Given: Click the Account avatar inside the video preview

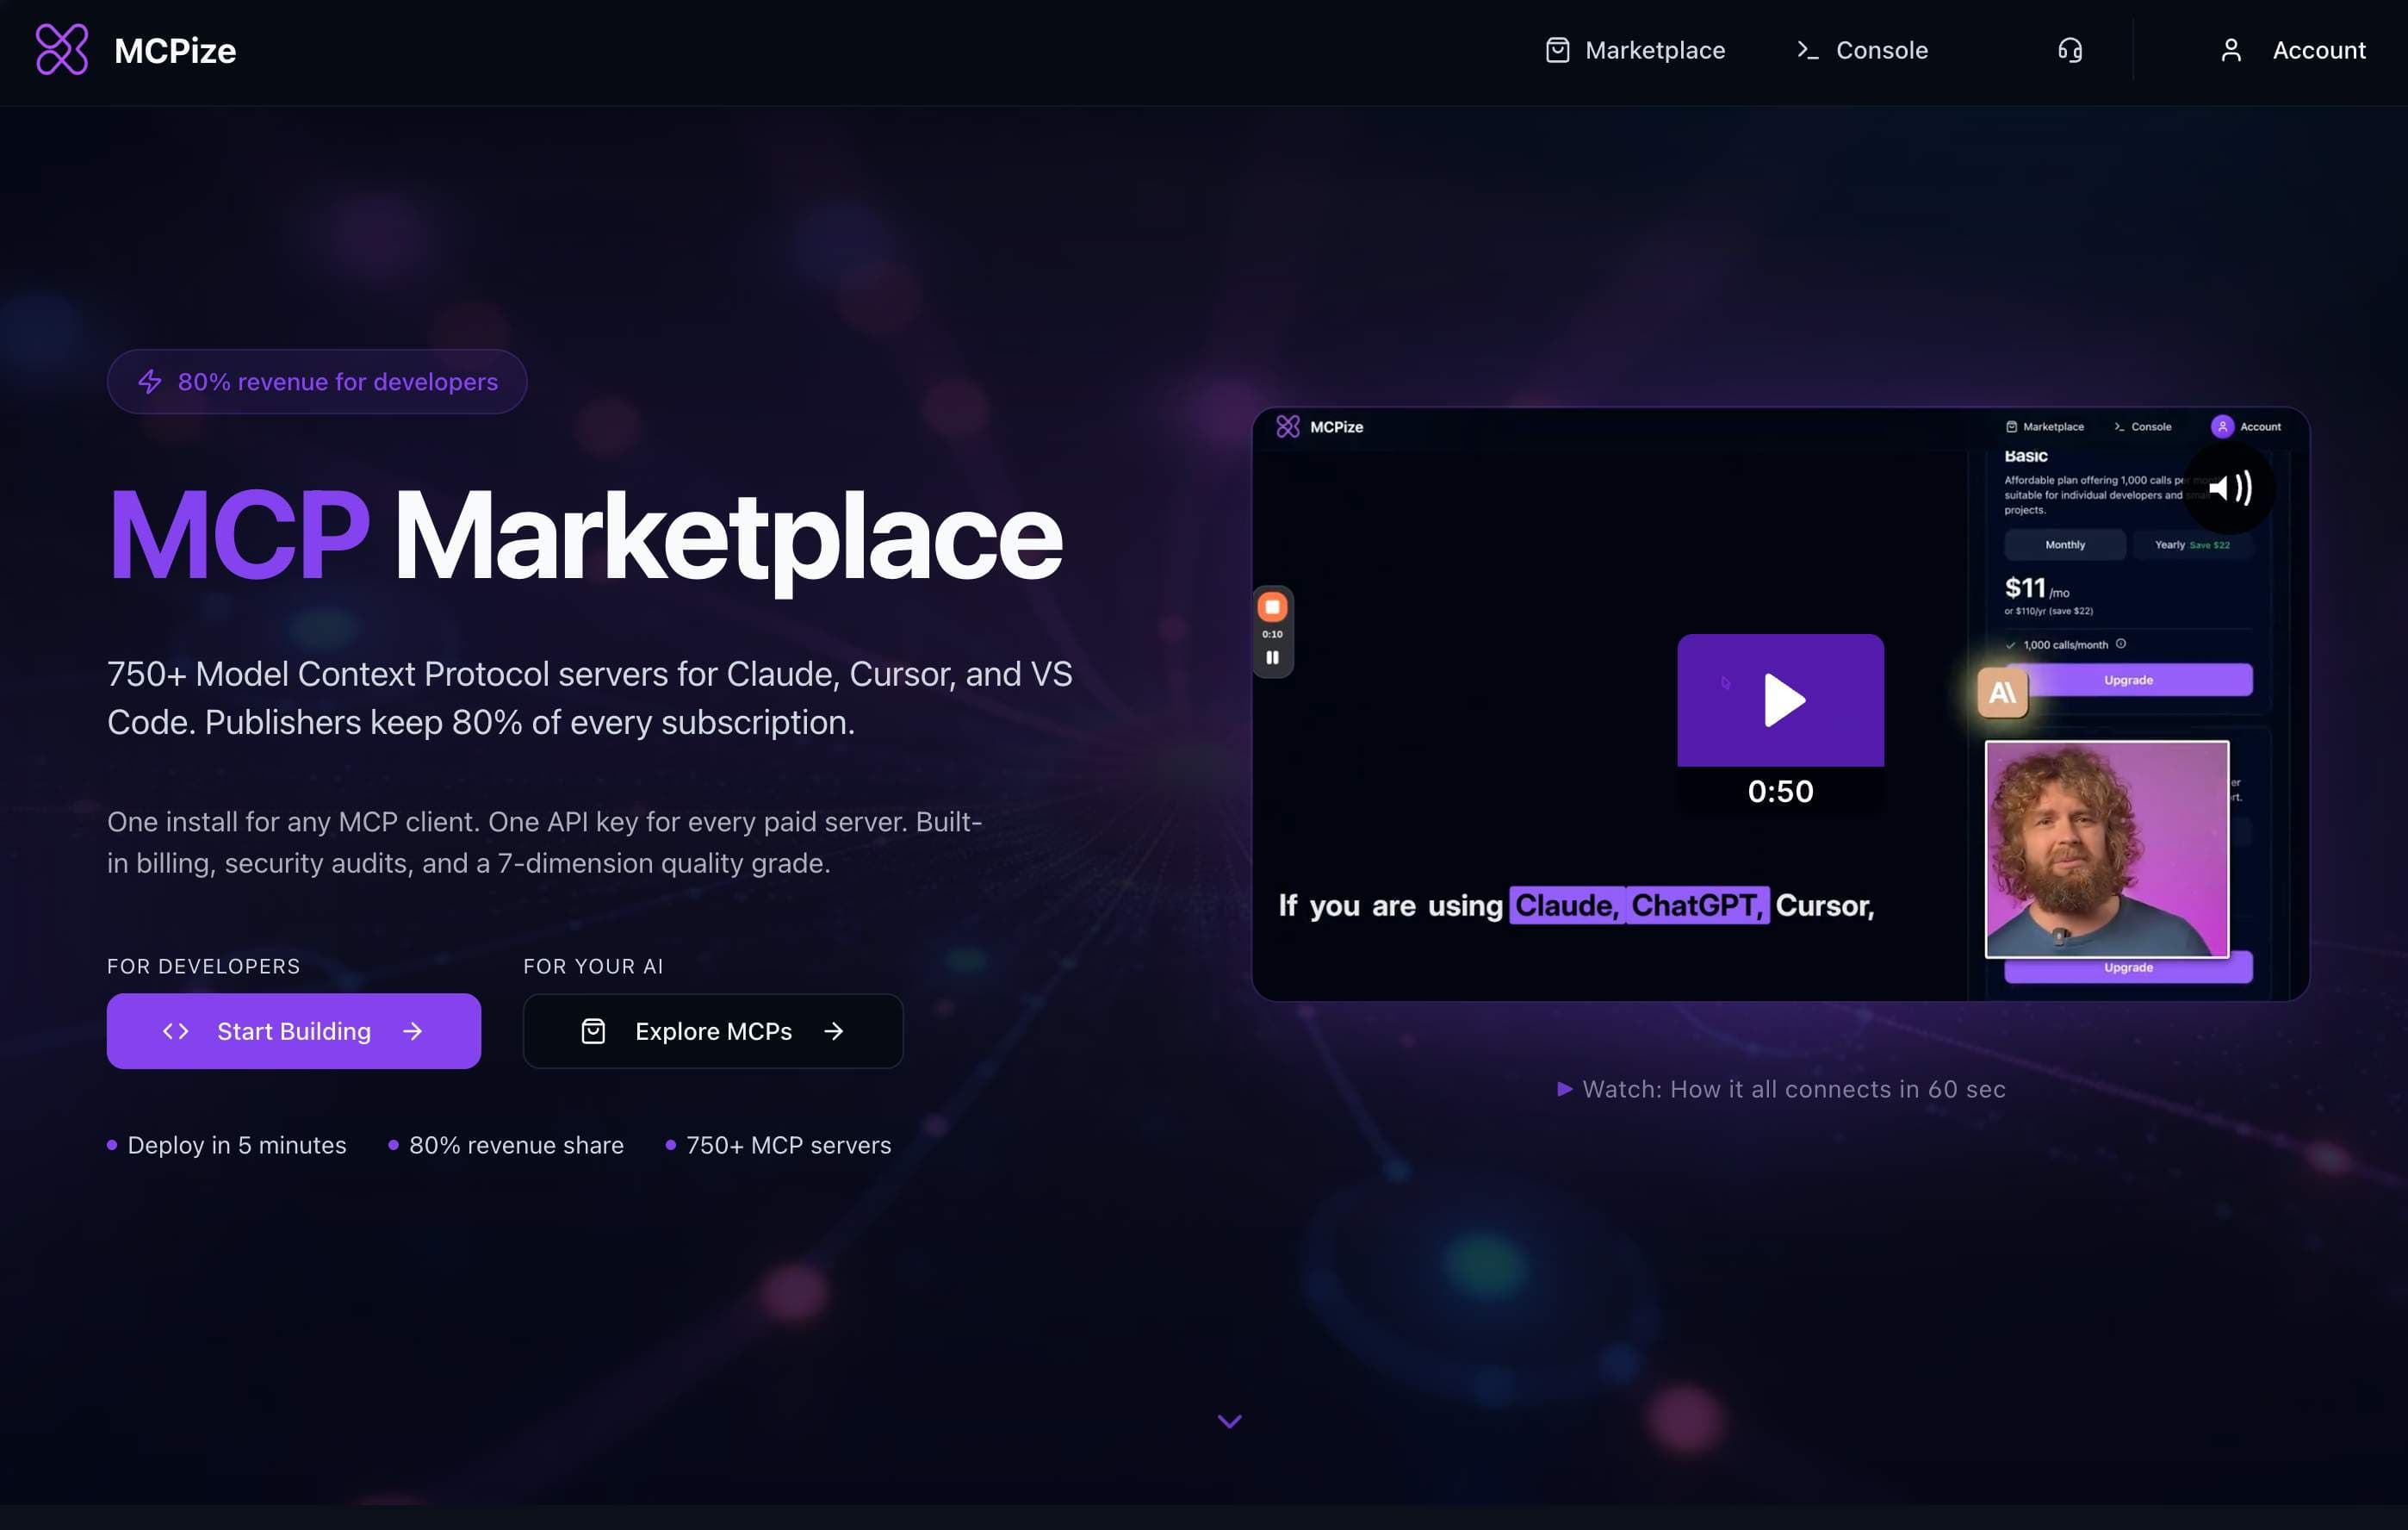Looking at the screenshot, I should (2222, 427).
